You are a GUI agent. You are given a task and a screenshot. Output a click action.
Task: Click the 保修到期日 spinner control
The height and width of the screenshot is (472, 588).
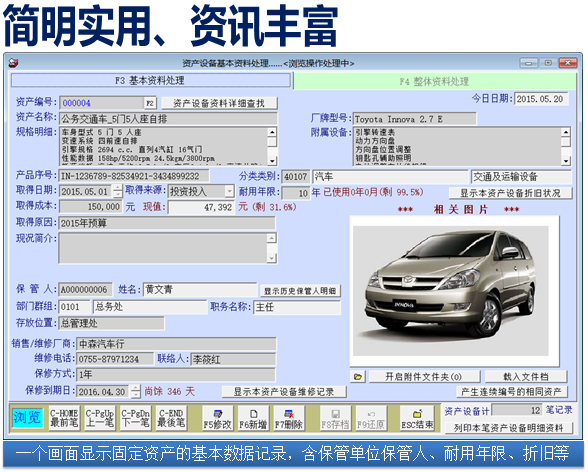(x=136, y=392)
